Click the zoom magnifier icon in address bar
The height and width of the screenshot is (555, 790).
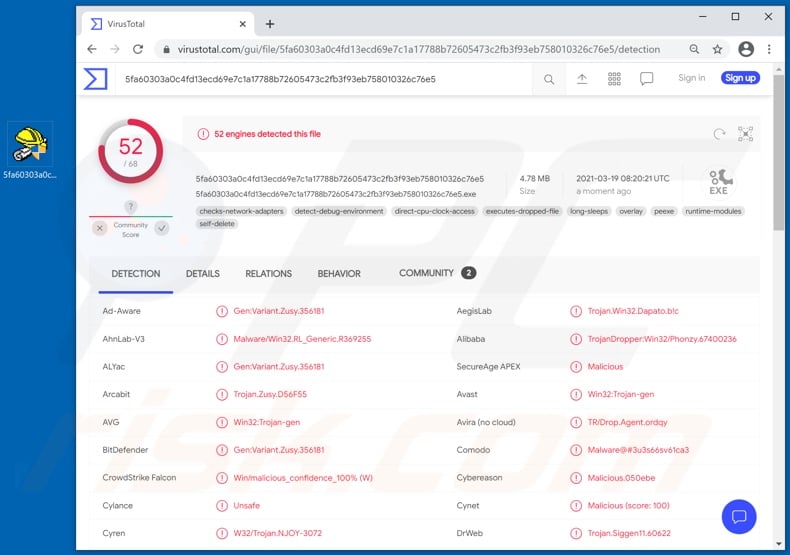click(694, 49)
